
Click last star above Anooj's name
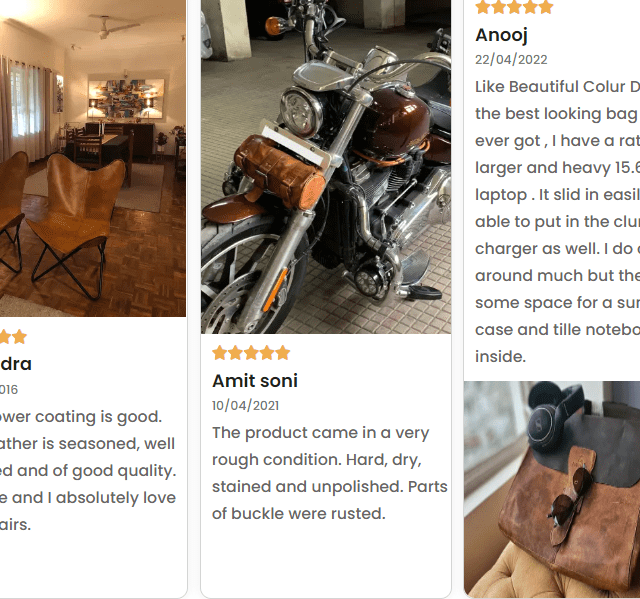tap(546, 7)
